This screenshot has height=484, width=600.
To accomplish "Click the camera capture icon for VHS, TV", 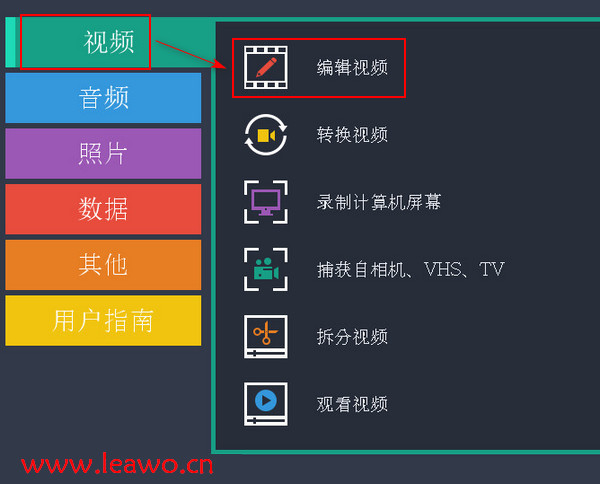I will pos(266,269).
